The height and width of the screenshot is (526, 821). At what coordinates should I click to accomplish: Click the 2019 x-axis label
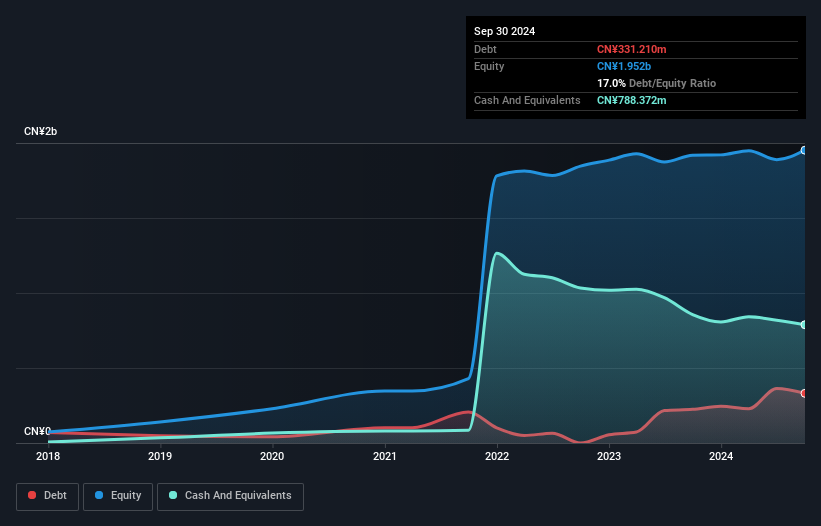[160, 456]
